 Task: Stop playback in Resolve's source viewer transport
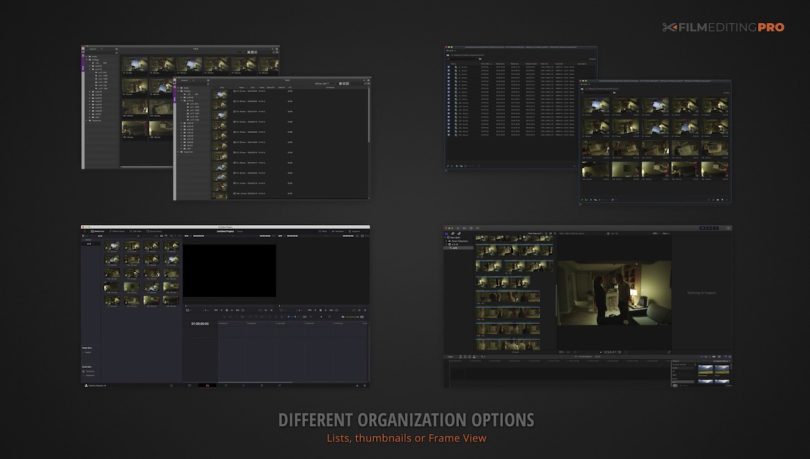tap(227, 310)
